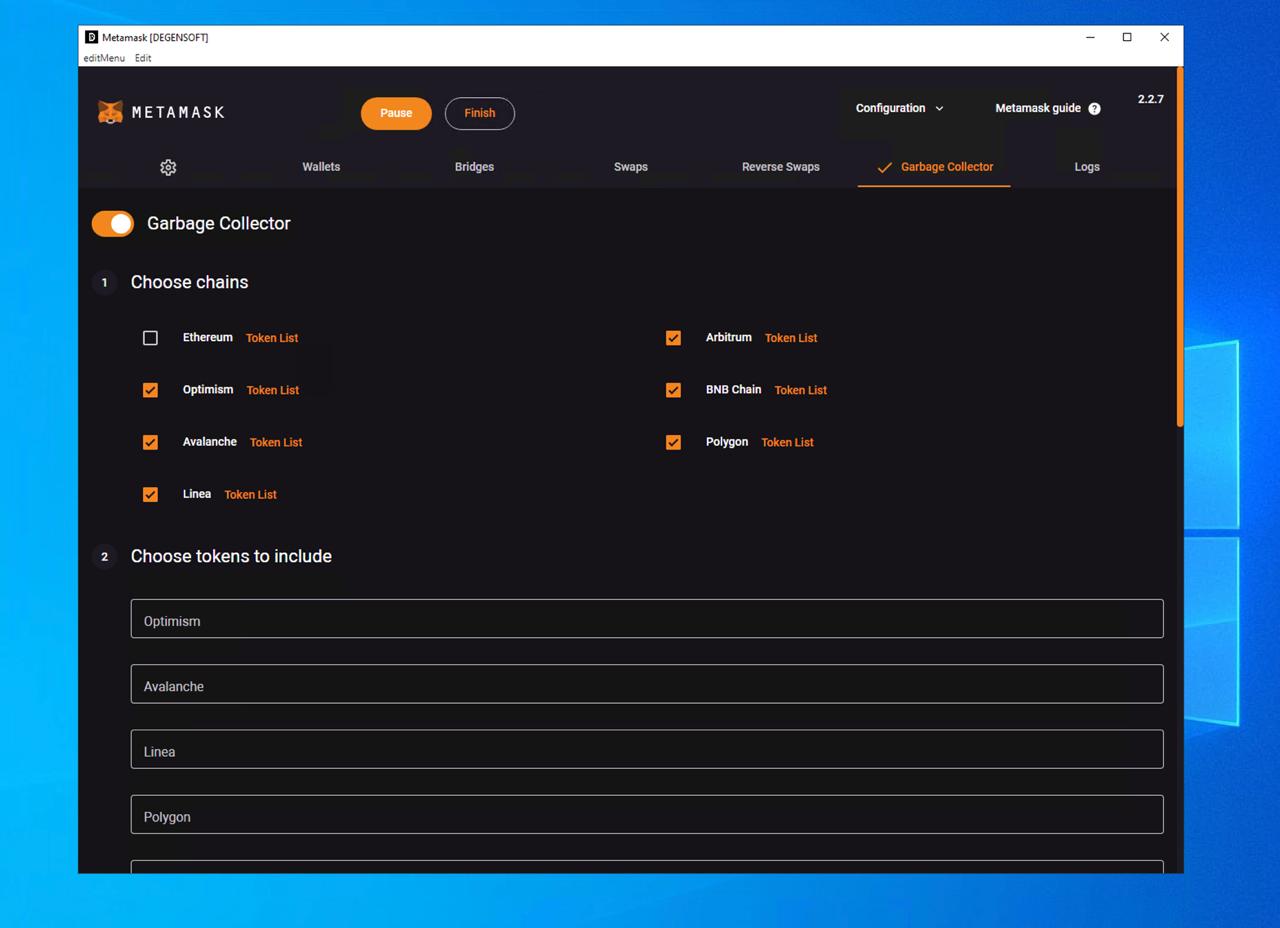This screenshot has width=1280, height=928.
Task: Switch to the Bridges tab
Action: [x=474, y=167]
